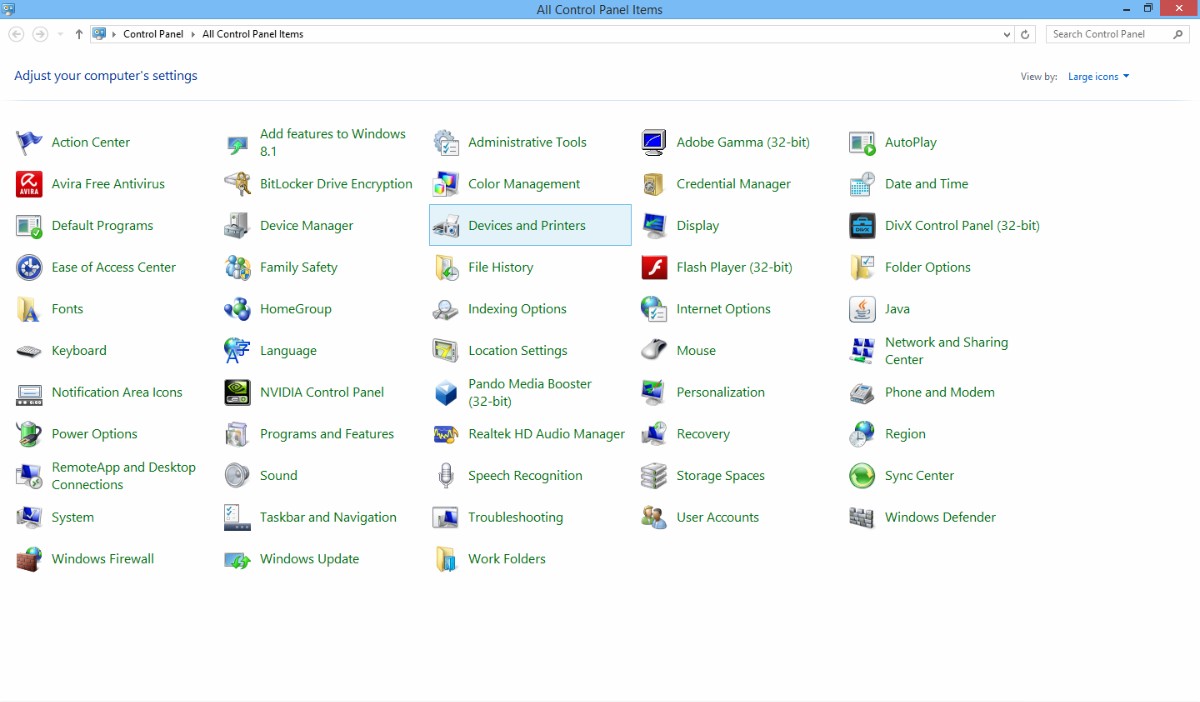Image resolution: width=1200 pixels, height=702 pixels.
Task: Click the window system icon in title bar
Action: tap(9, 9)
